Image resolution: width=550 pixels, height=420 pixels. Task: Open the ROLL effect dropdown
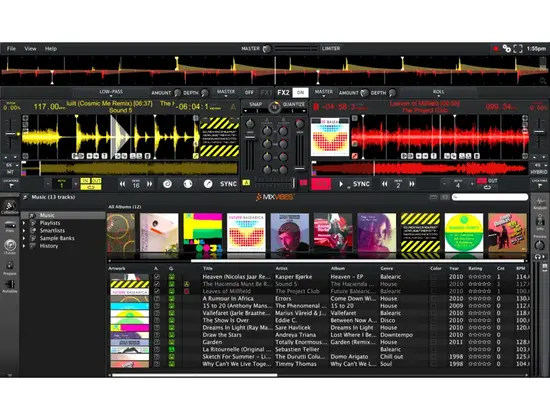point(438,93)
